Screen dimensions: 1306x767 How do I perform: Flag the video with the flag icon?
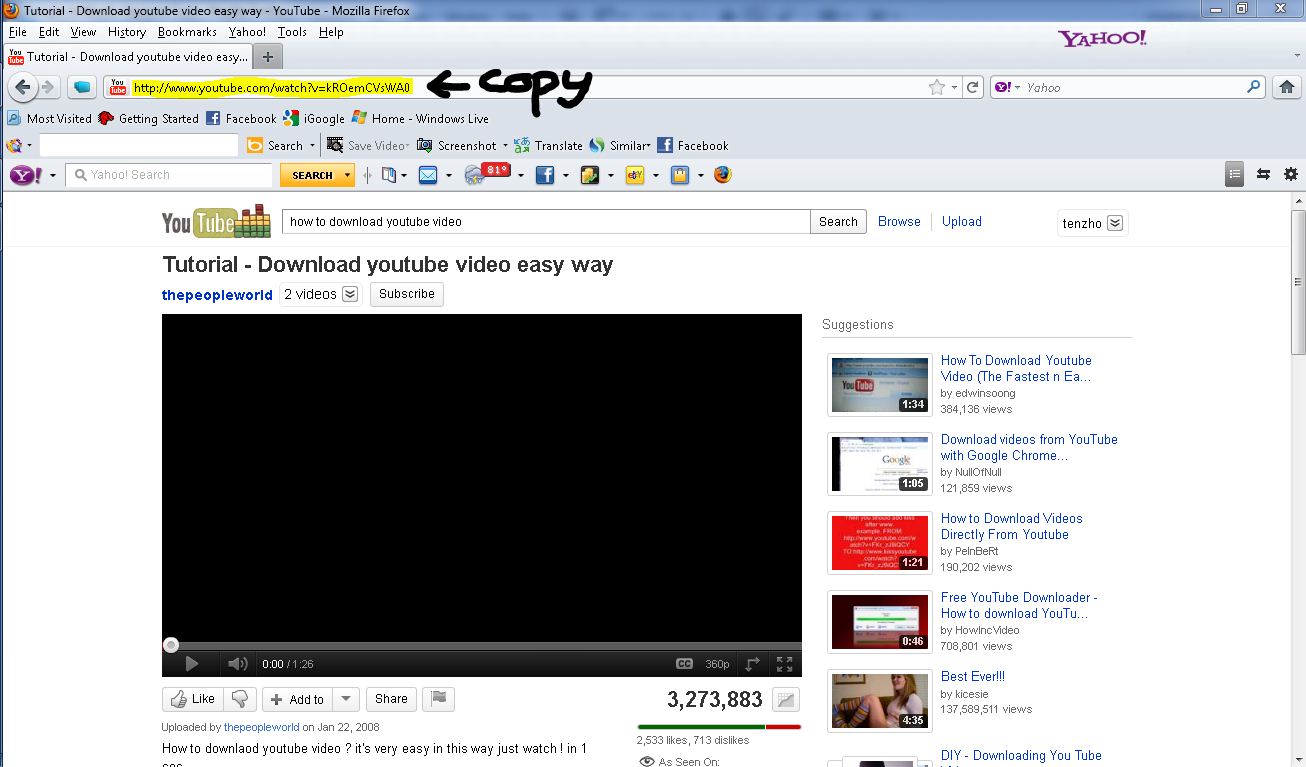click(439, 699)
